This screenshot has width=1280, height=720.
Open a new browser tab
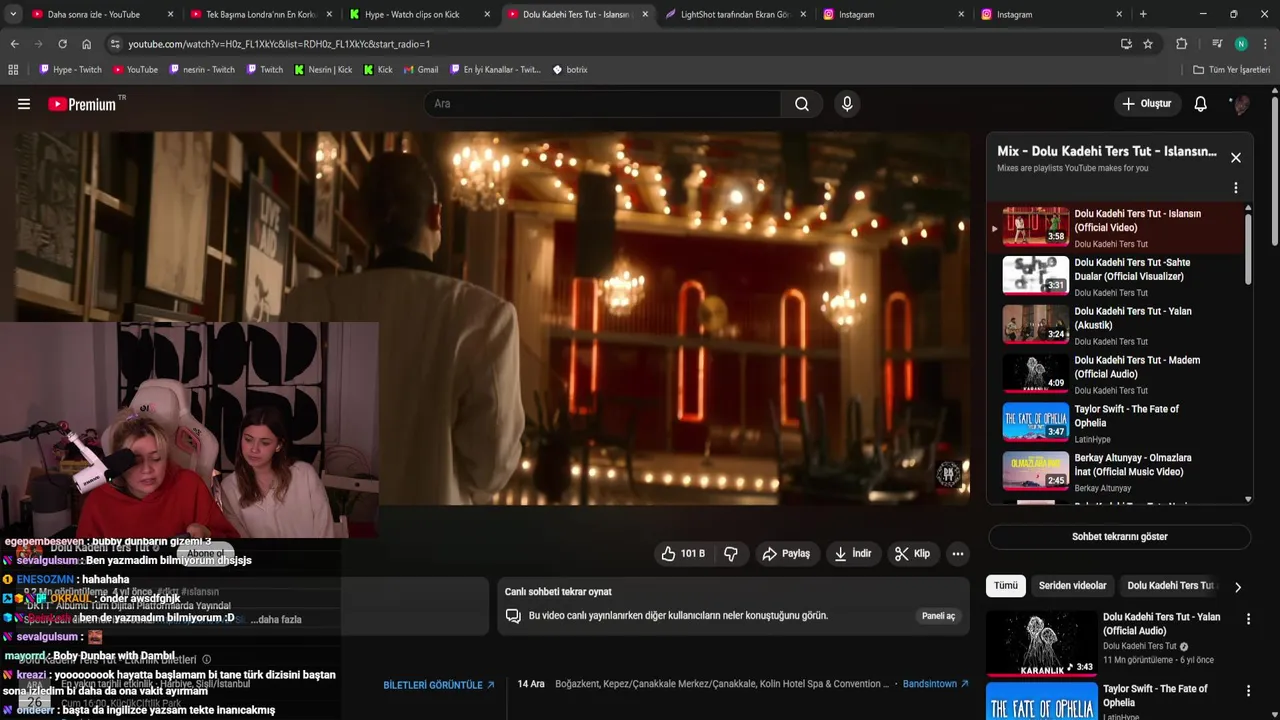(x=1143, y=14)
